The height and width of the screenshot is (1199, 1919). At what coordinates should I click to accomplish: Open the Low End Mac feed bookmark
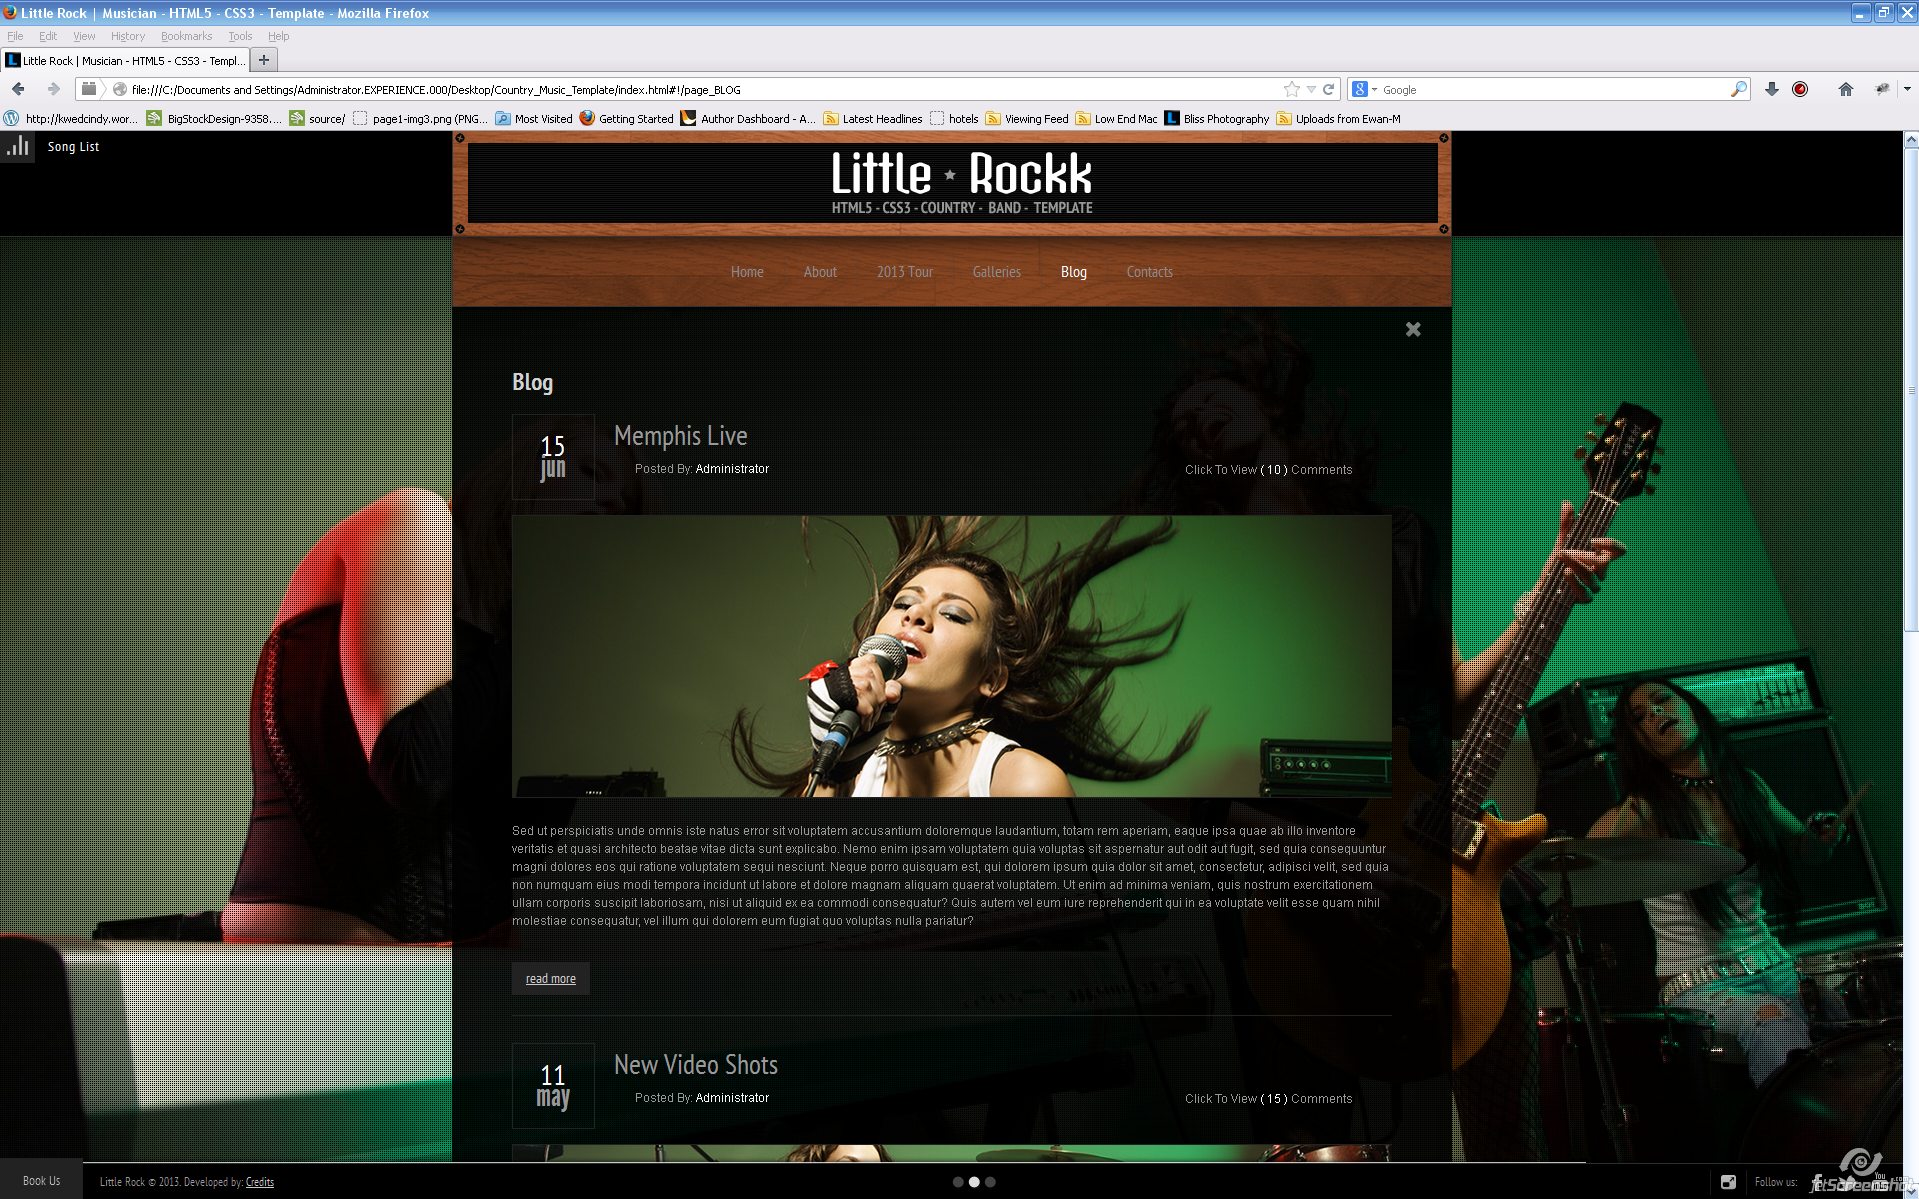1116,118
